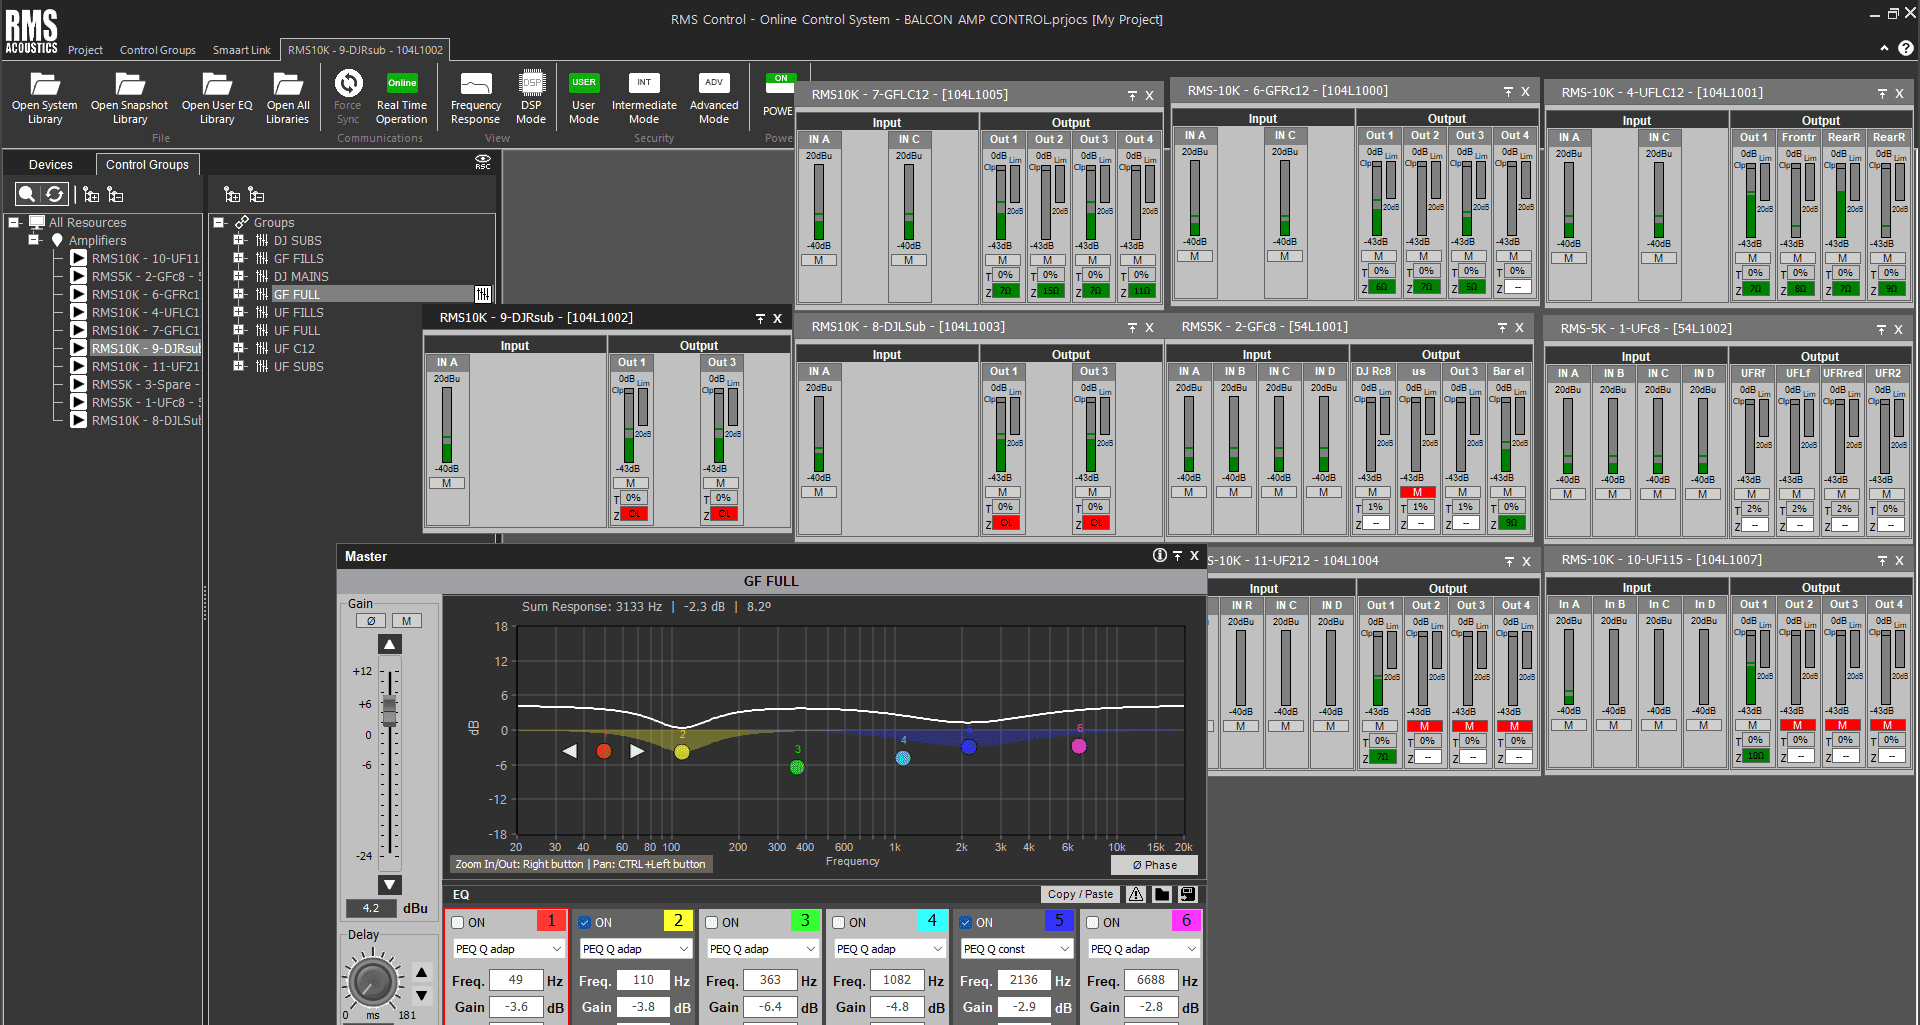The image size is (1920, 1025).
Task: Enable EQ band 3 ON checkbox
Action: pos(712,922)
